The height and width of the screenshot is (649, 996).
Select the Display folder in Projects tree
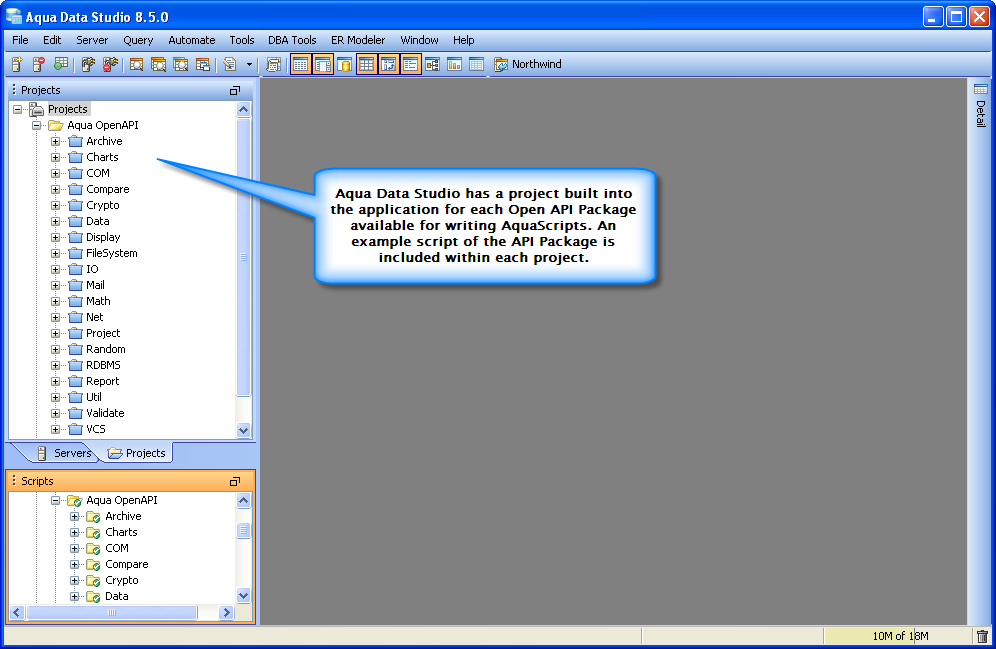103,237
